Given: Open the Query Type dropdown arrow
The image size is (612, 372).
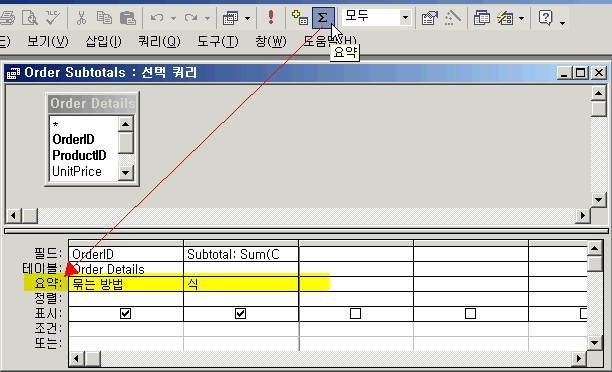Looking at the screenshot, I should pos(247,18).
